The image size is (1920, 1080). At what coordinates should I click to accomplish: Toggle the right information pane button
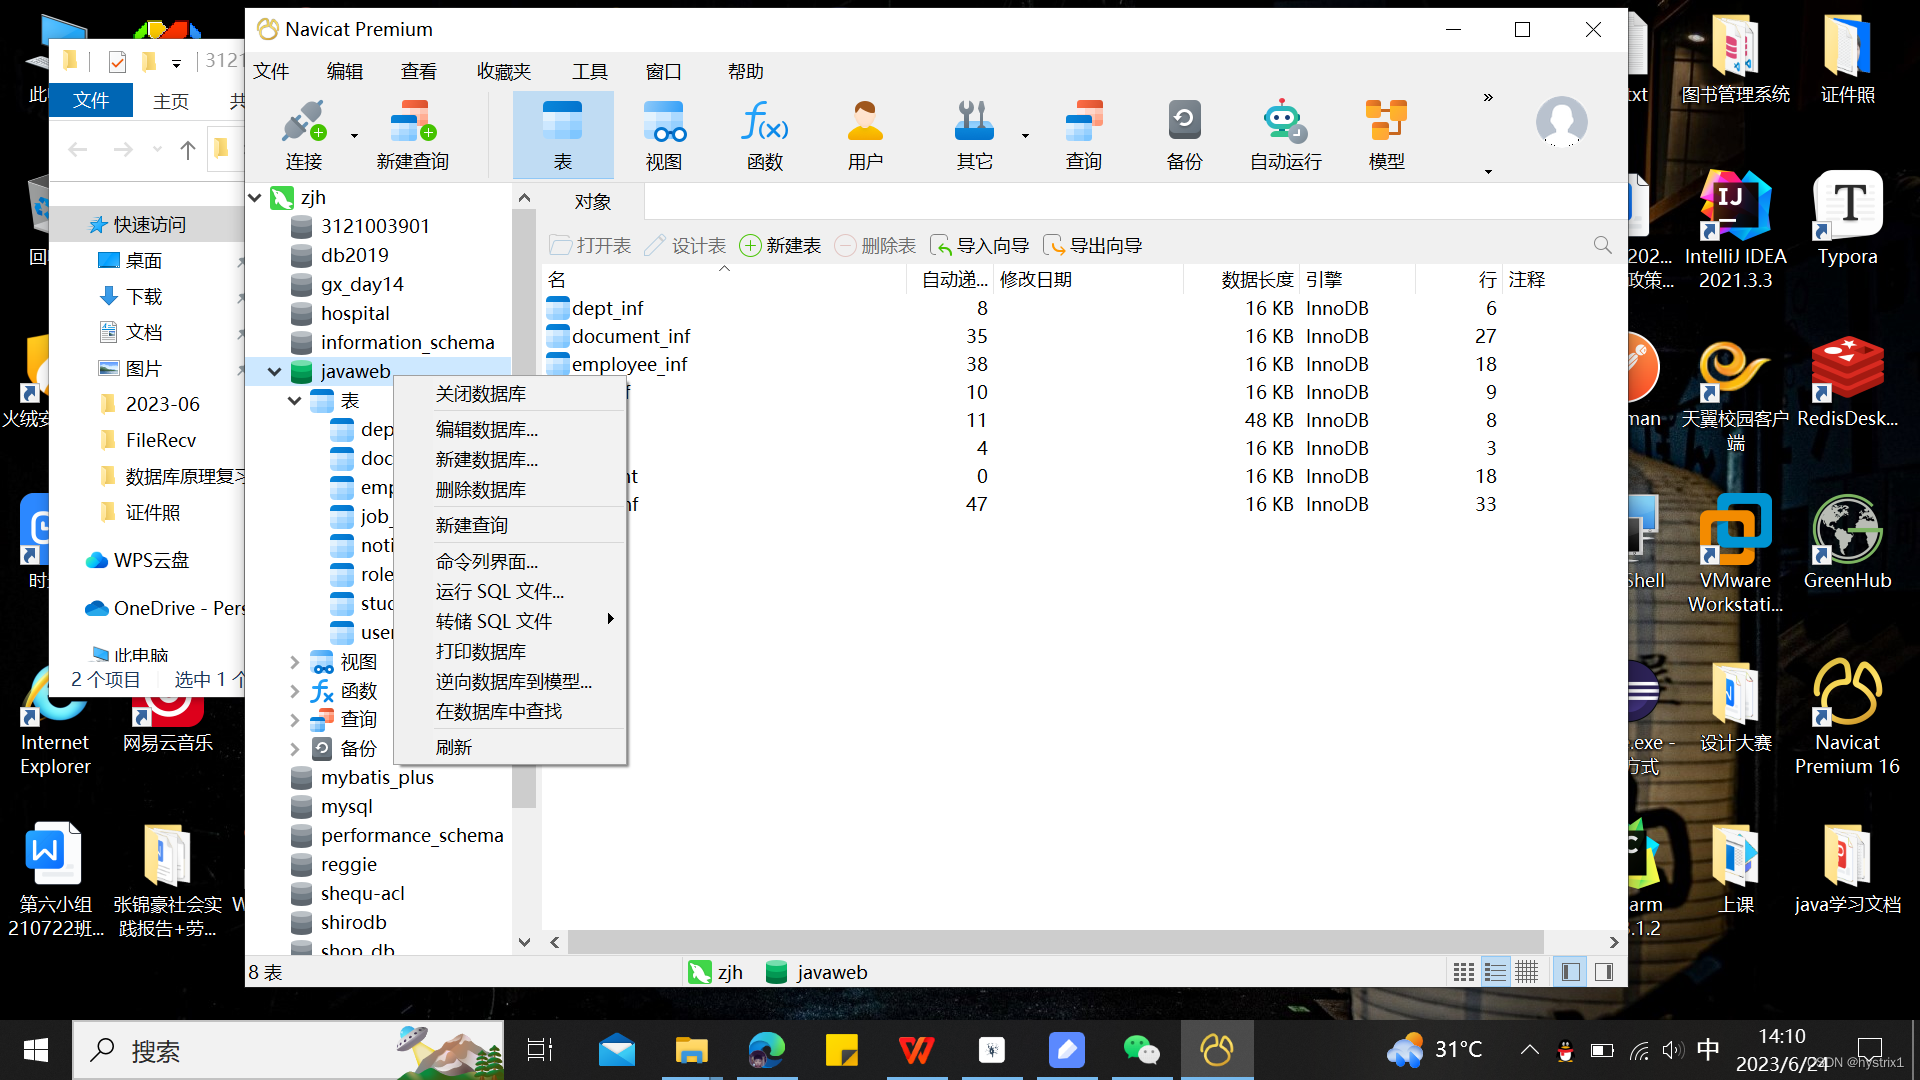(x=1604, y=972)
